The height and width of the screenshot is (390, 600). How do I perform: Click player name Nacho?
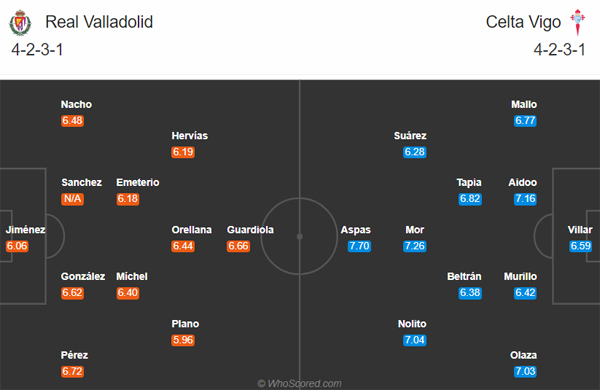click(x=76, y=104)
